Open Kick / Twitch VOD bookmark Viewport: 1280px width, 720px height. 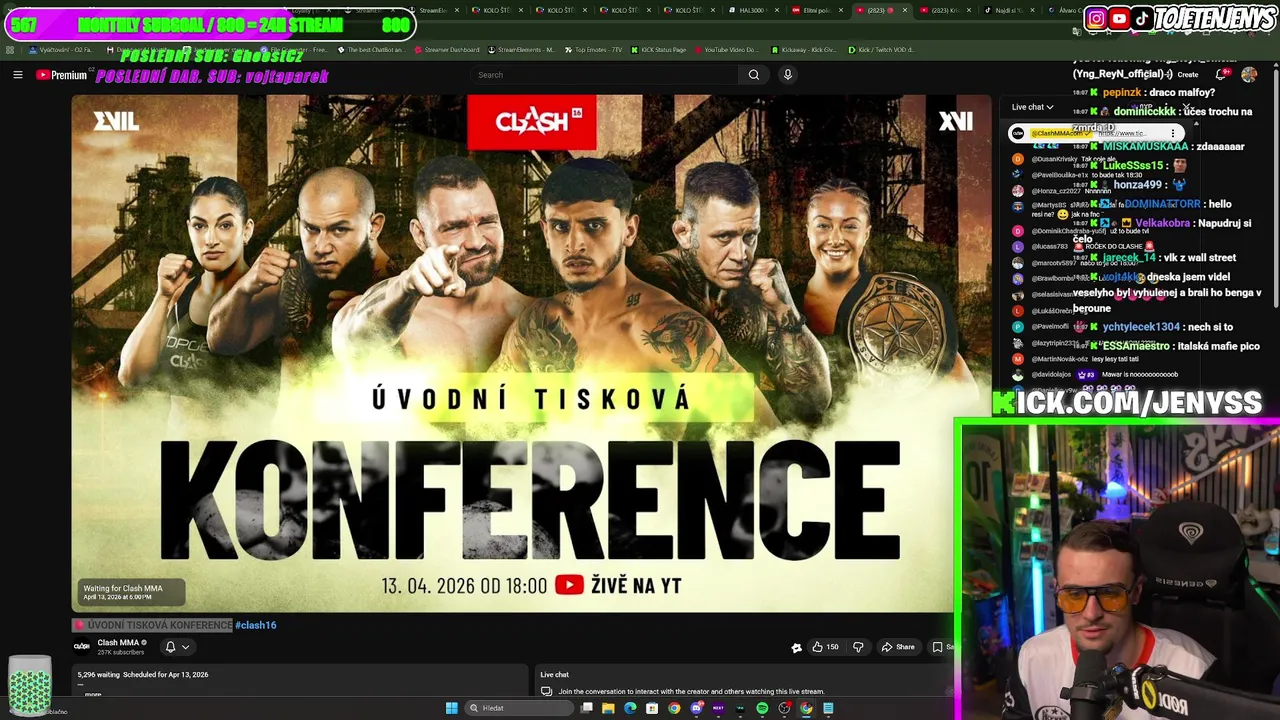[x=881, y=50]
